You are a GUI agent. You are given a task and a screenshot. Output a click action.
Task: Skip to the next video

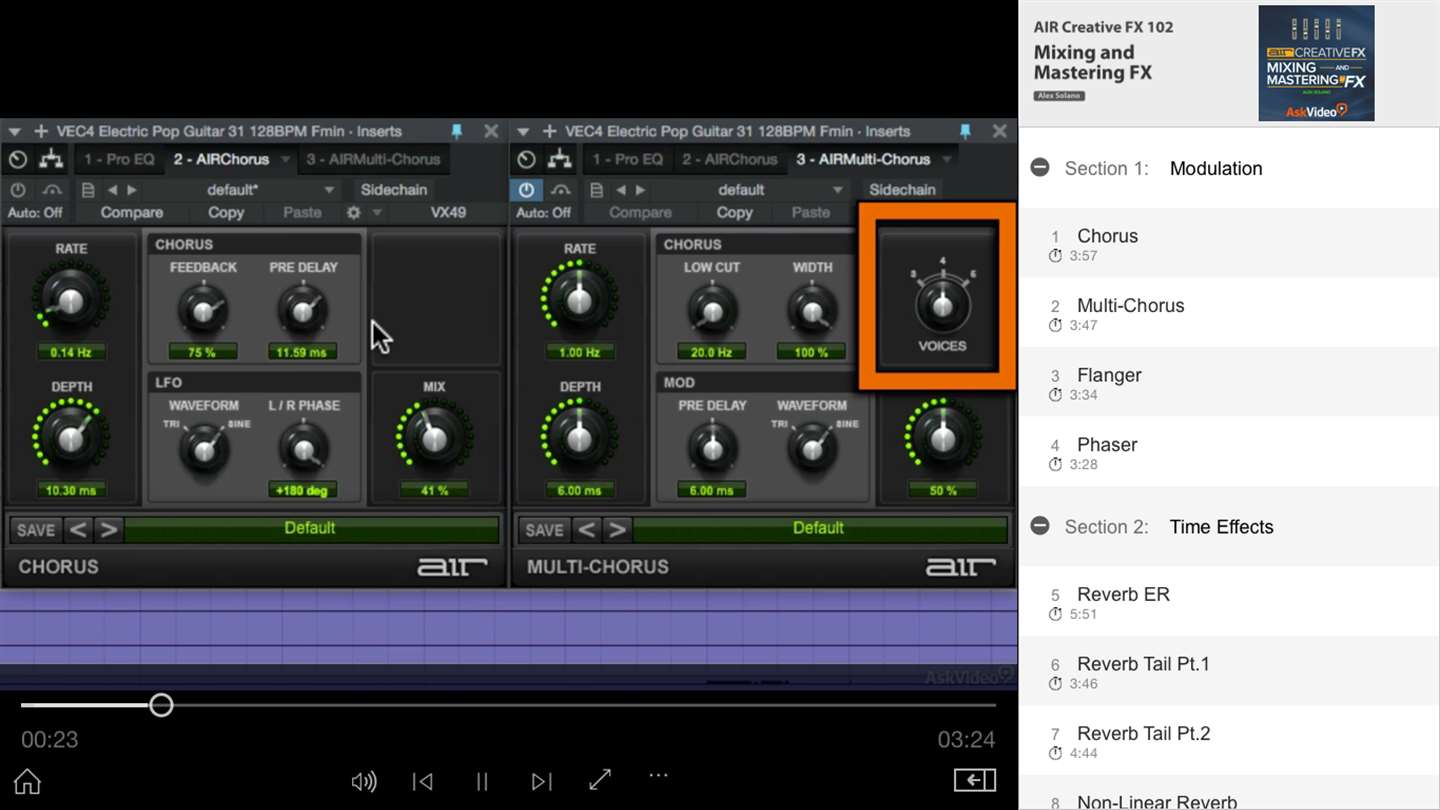click(x=541, y=781)
